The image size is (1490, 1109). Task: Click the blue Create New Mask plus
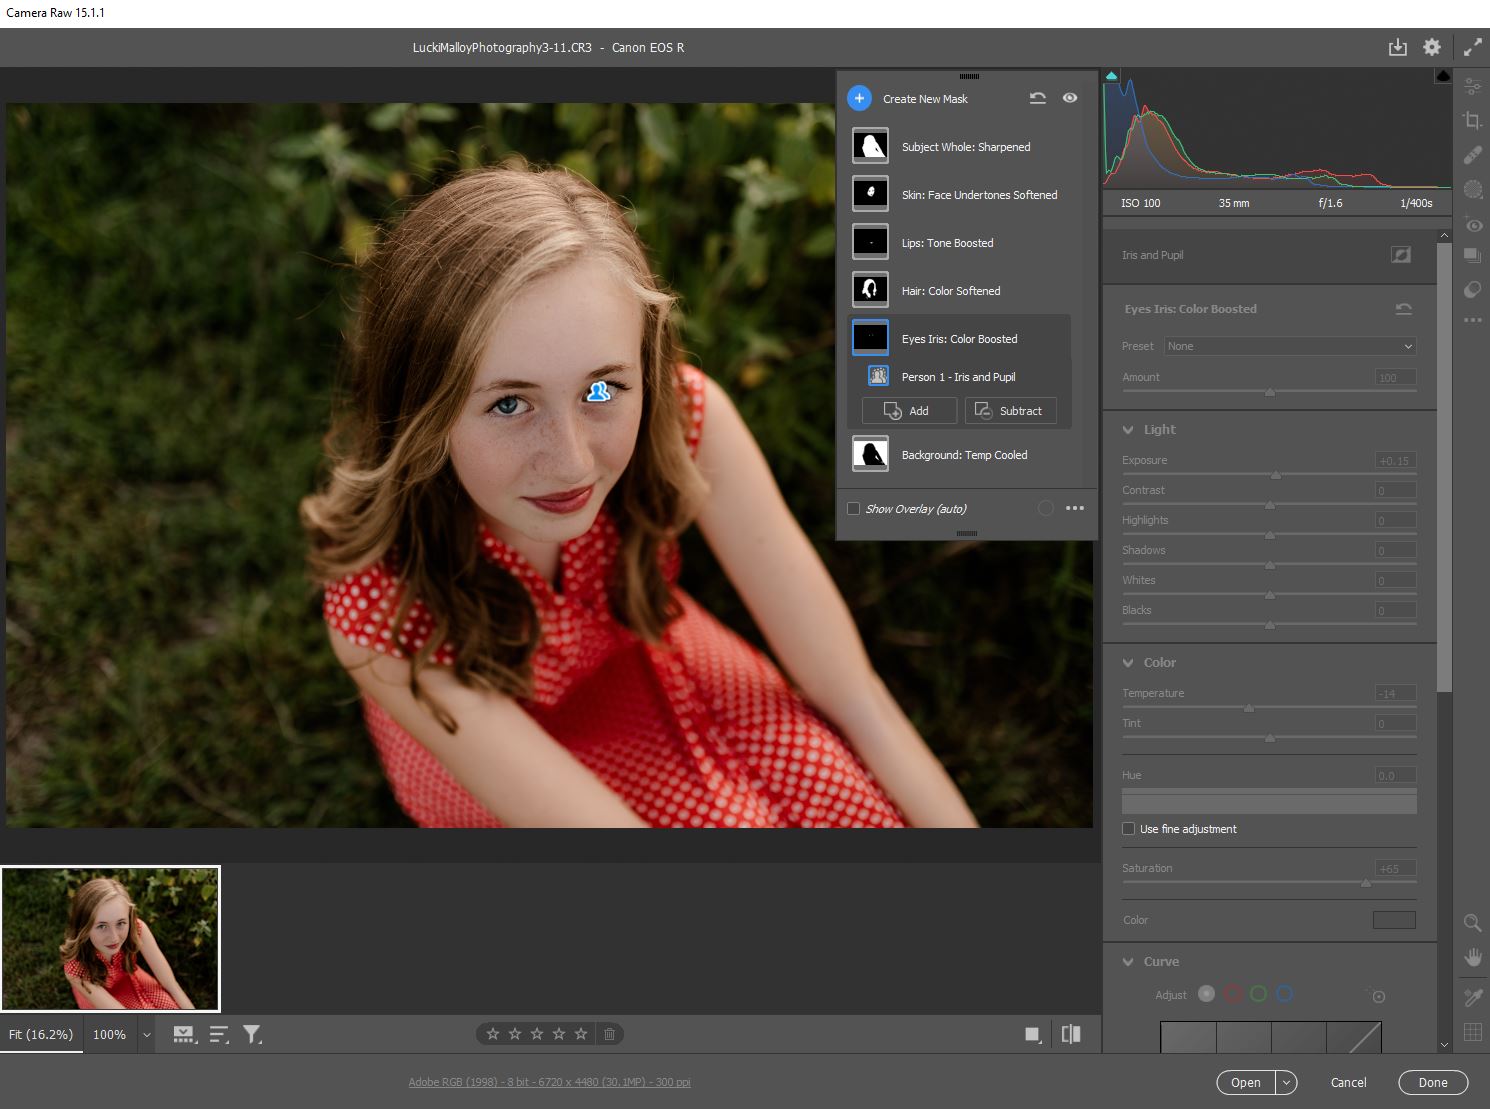tap(859, 98)
